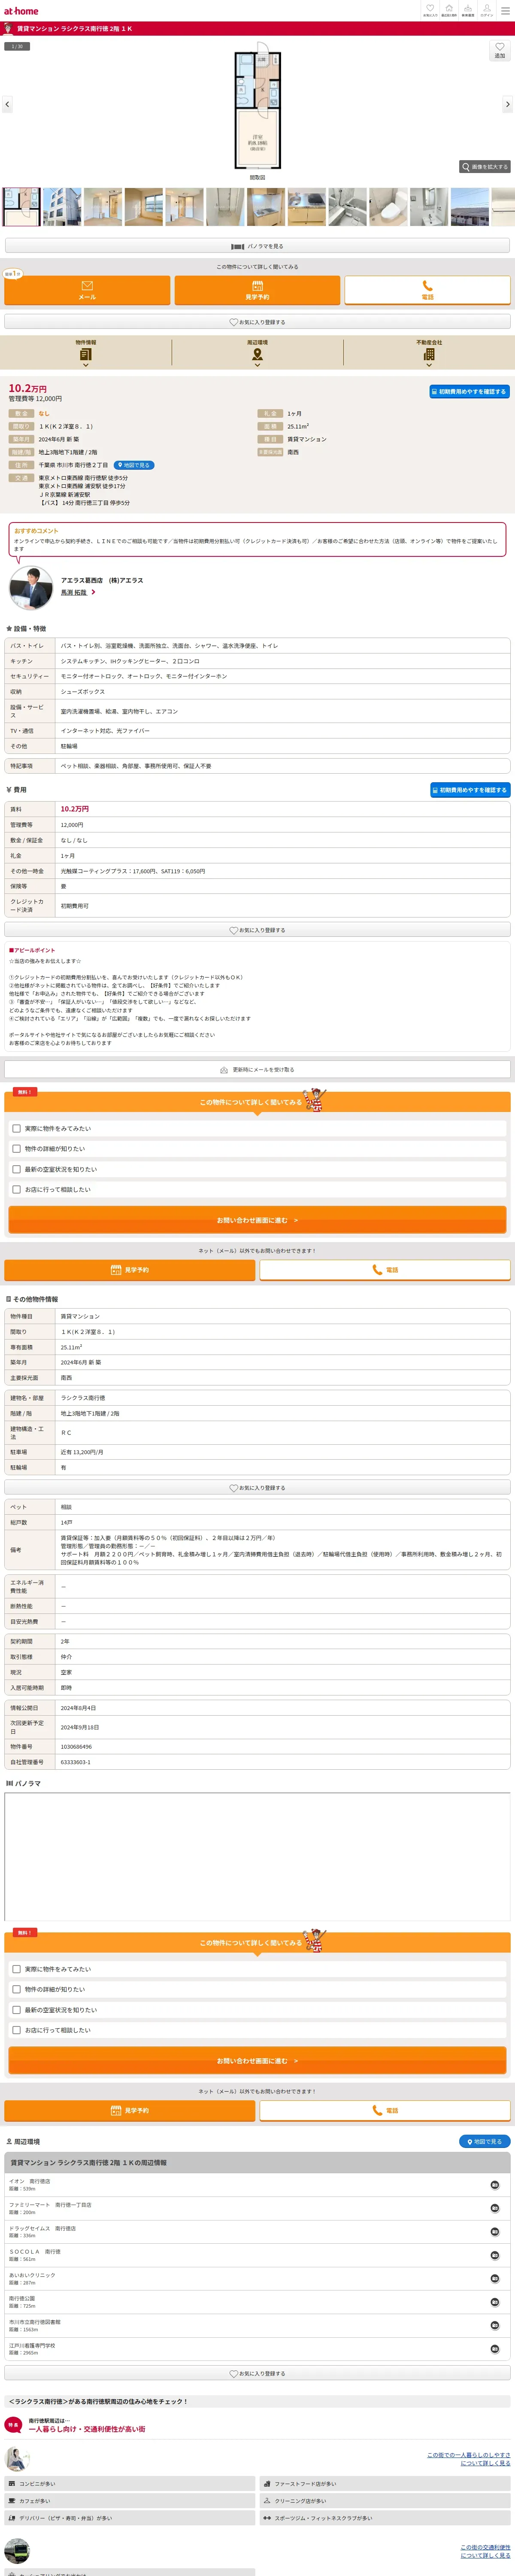The width and height of the screenshot is (515, 2576).
Task: Click 見学予約 button above 周辺環境 heading
Action: (130, 2111)
